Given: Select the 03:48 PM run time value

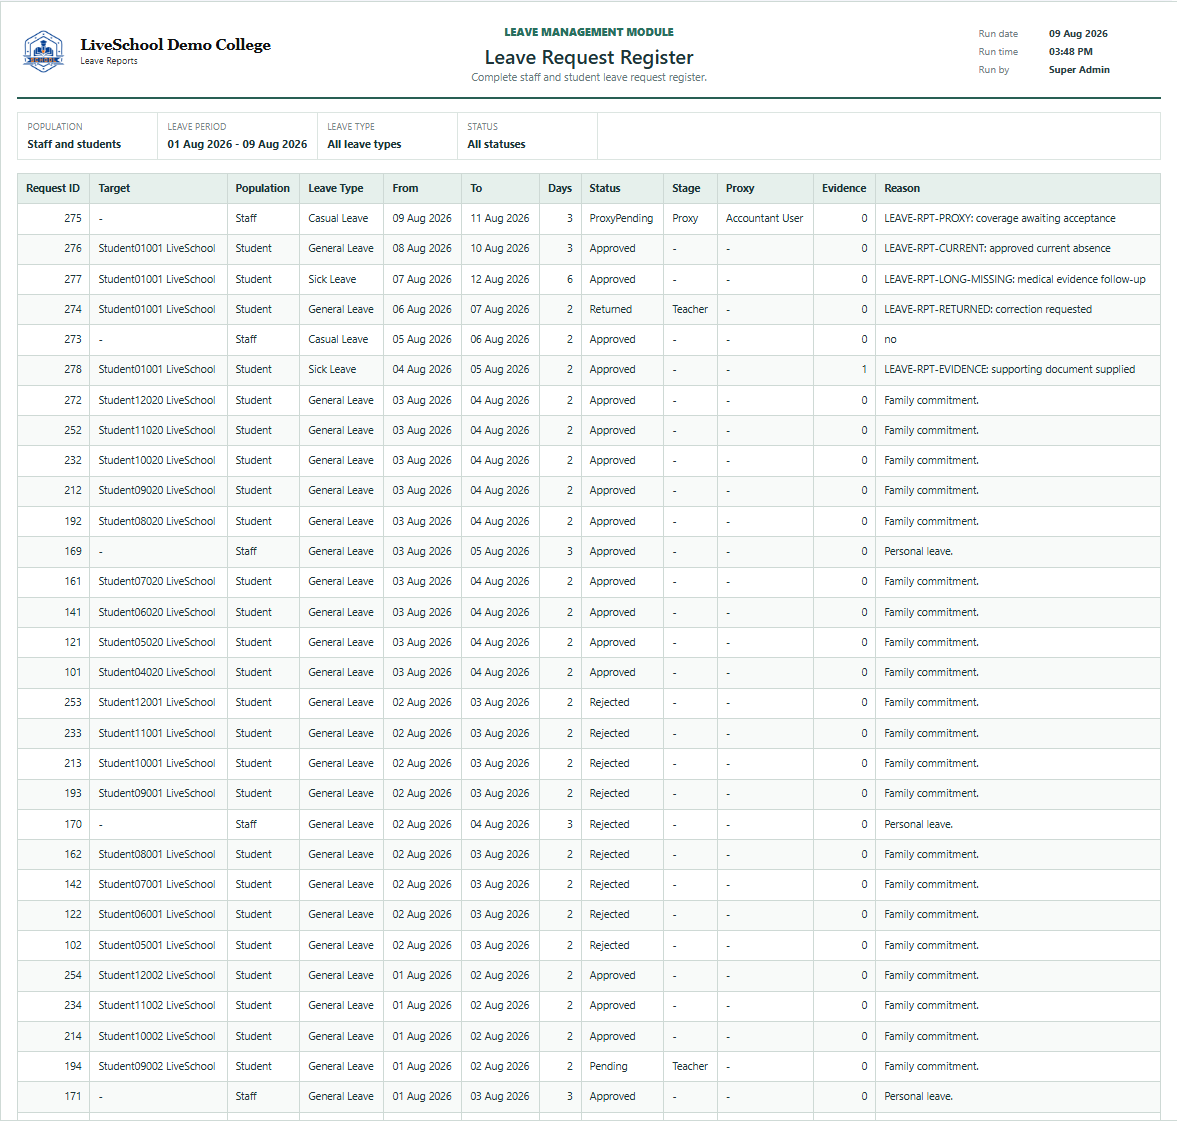Looking at the screenshot, I should point(1071,52).
